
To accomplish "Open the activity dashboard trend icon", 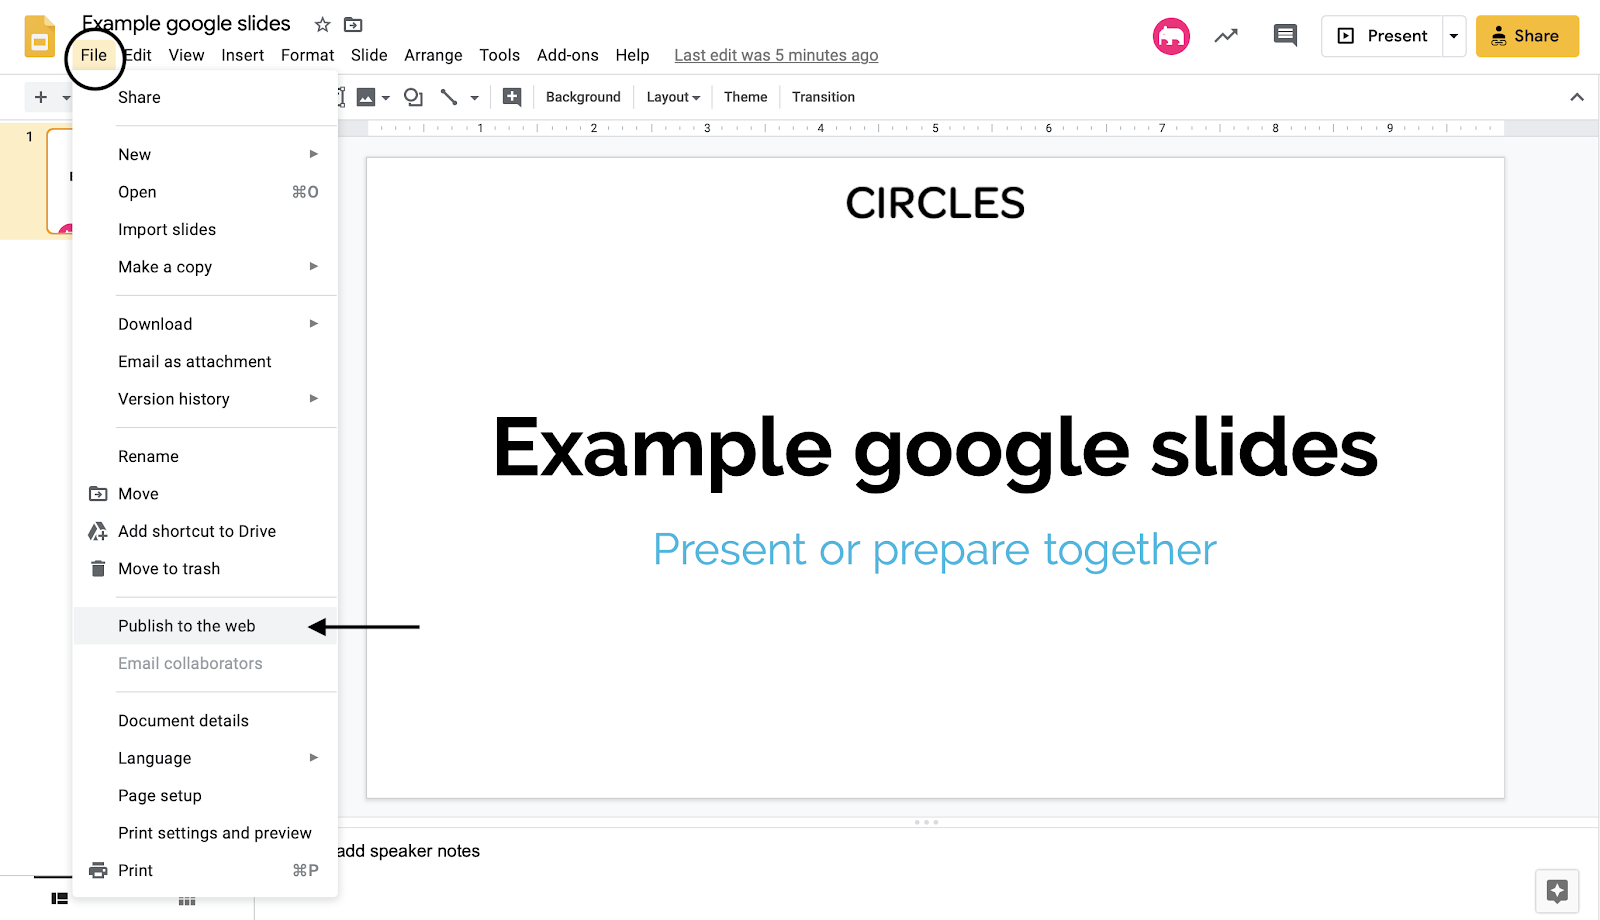I will tap(1226, 36).
